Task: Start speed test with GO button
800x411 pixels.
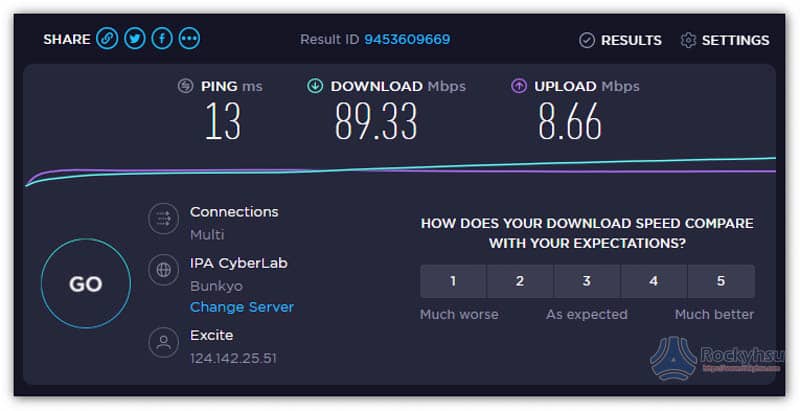Action: pos(86,284)
